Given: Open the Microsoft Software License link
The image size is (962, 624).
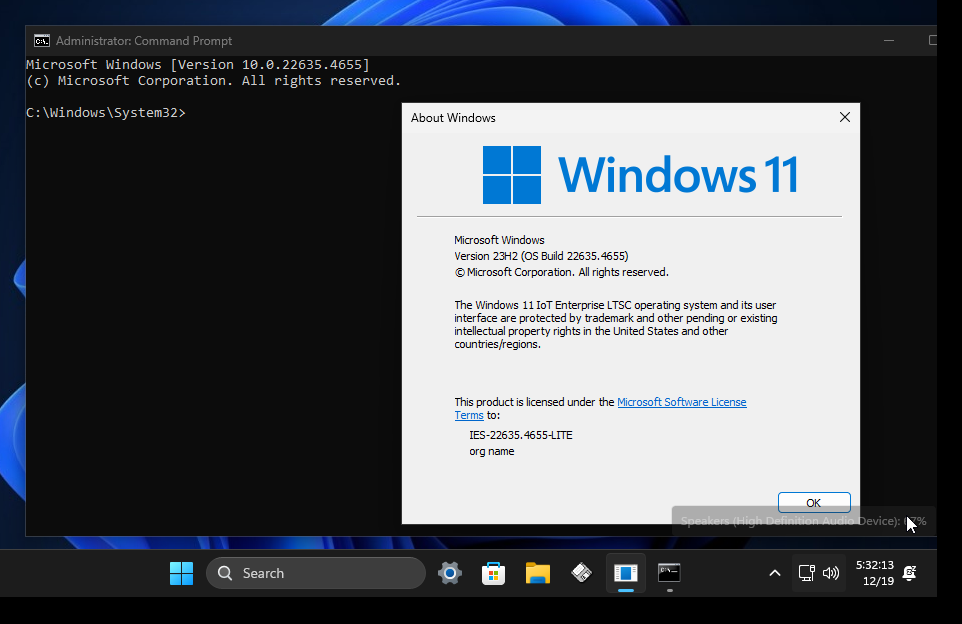Looking at the screenshot, I should coord(682,402).
